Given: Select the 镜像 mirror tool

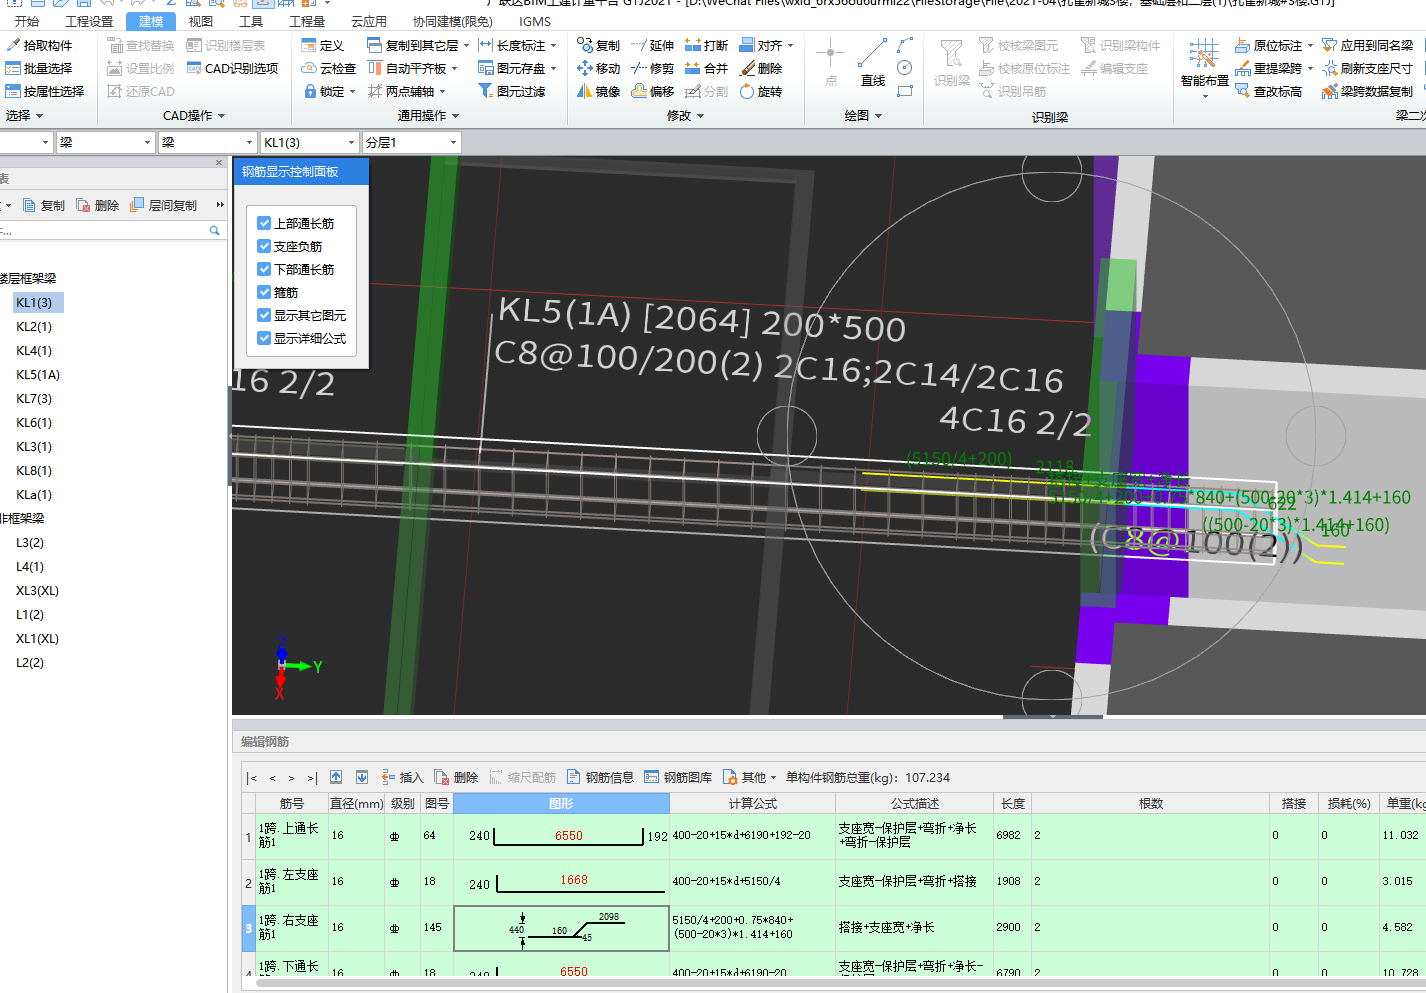Looking at the screenshot, I should pyautogui.click(x=598, y=91).
